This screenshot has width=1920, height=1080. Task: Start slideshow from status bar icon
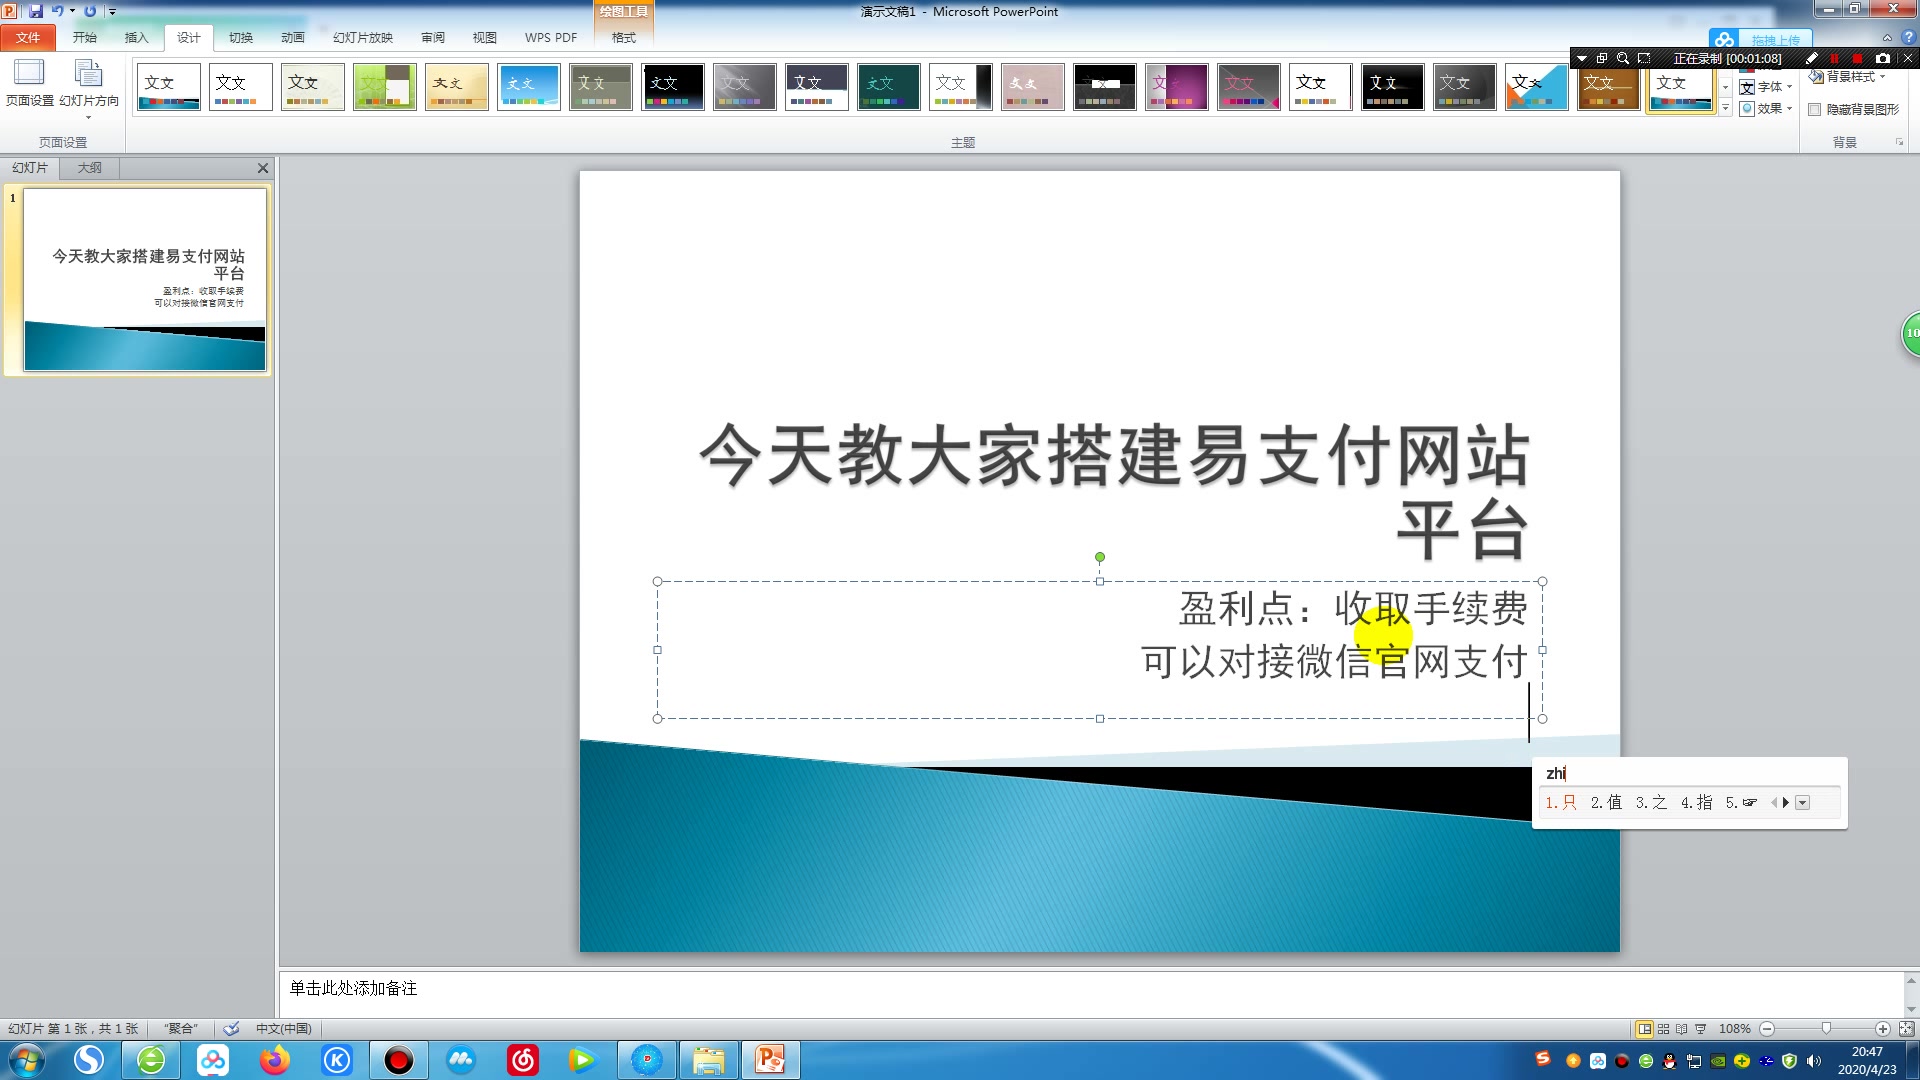(1701, 1029)
